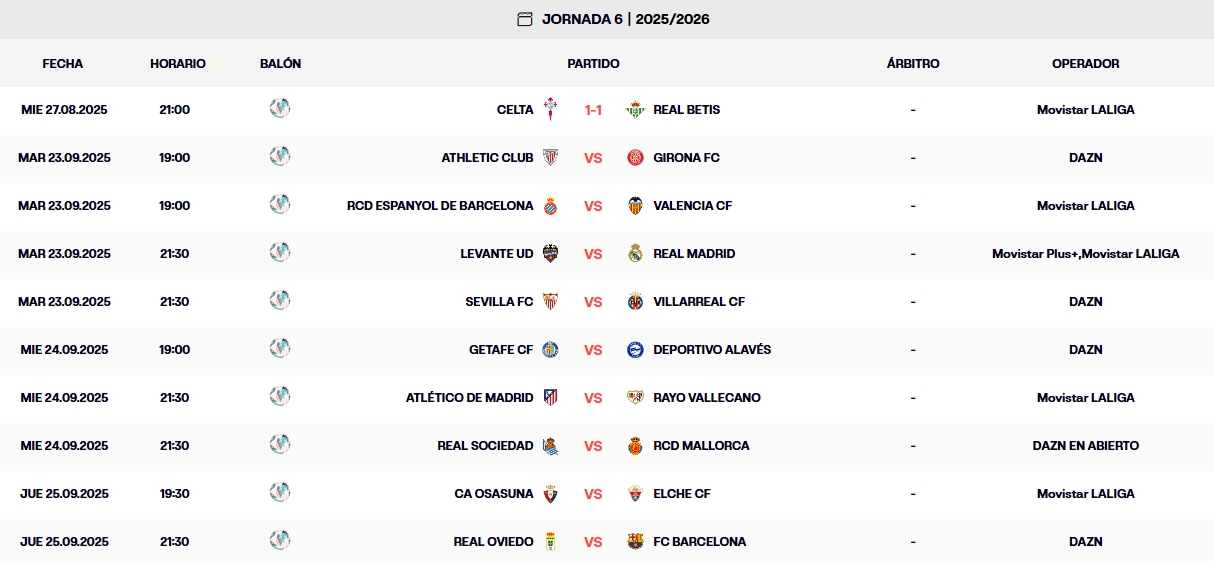Click the Jornada 6 | 2025/2026 heading
The width and height of the screenshot is (1214, 561).
[625, 19]
